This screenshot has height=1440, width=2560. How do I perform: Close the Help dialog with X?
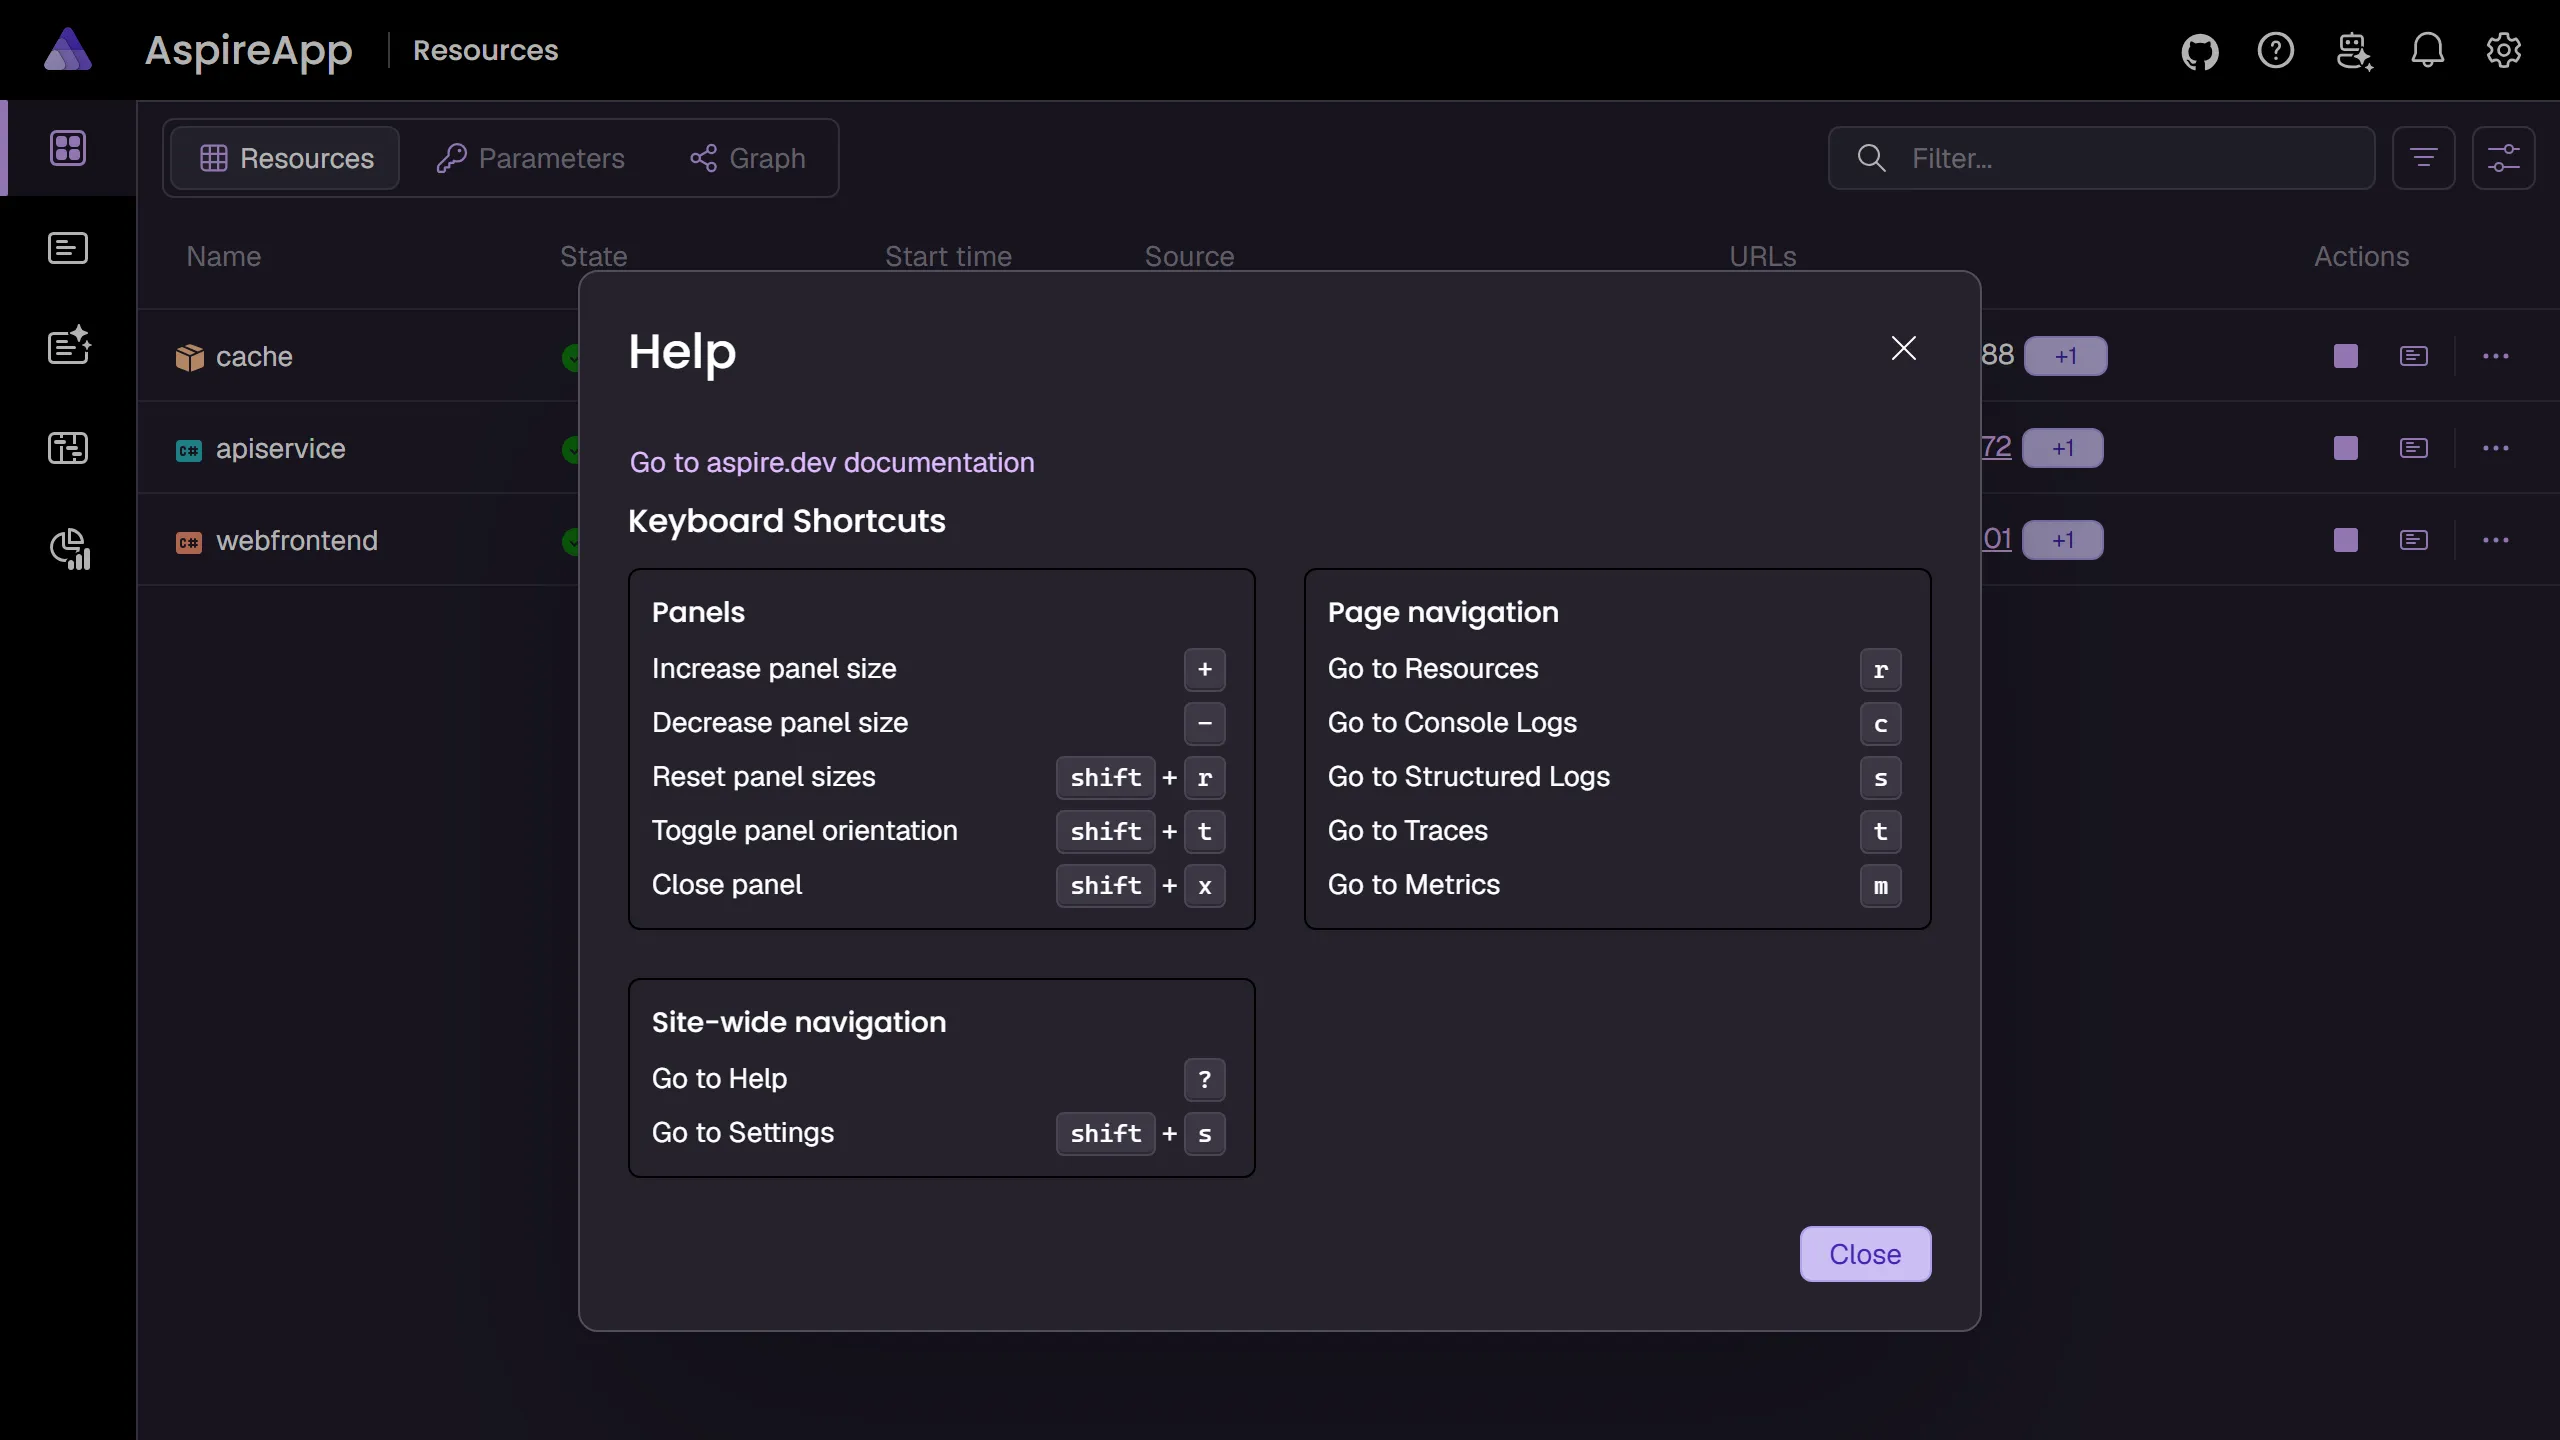1904,348
